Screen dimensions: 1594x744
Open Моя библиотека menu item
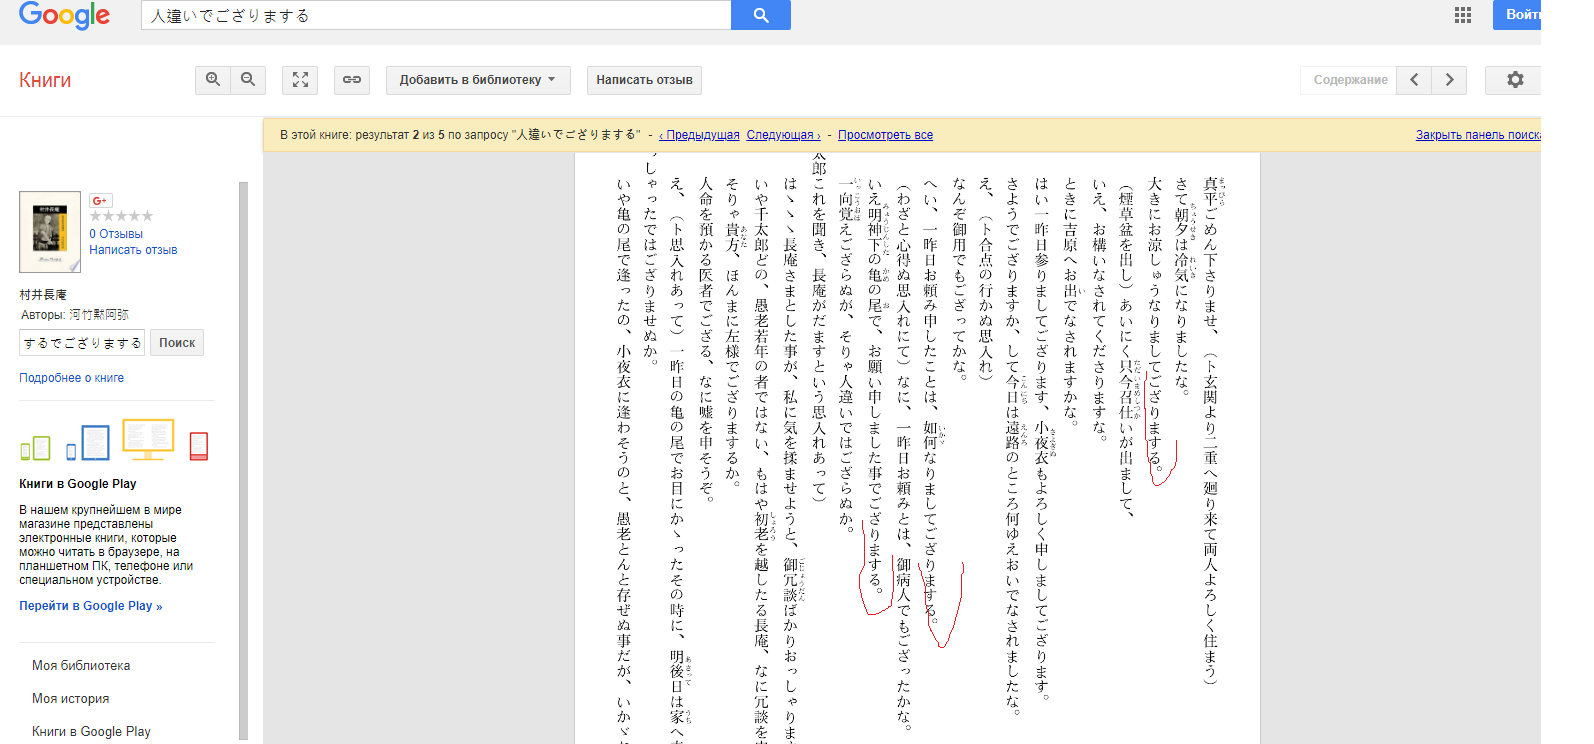point(81,666)
